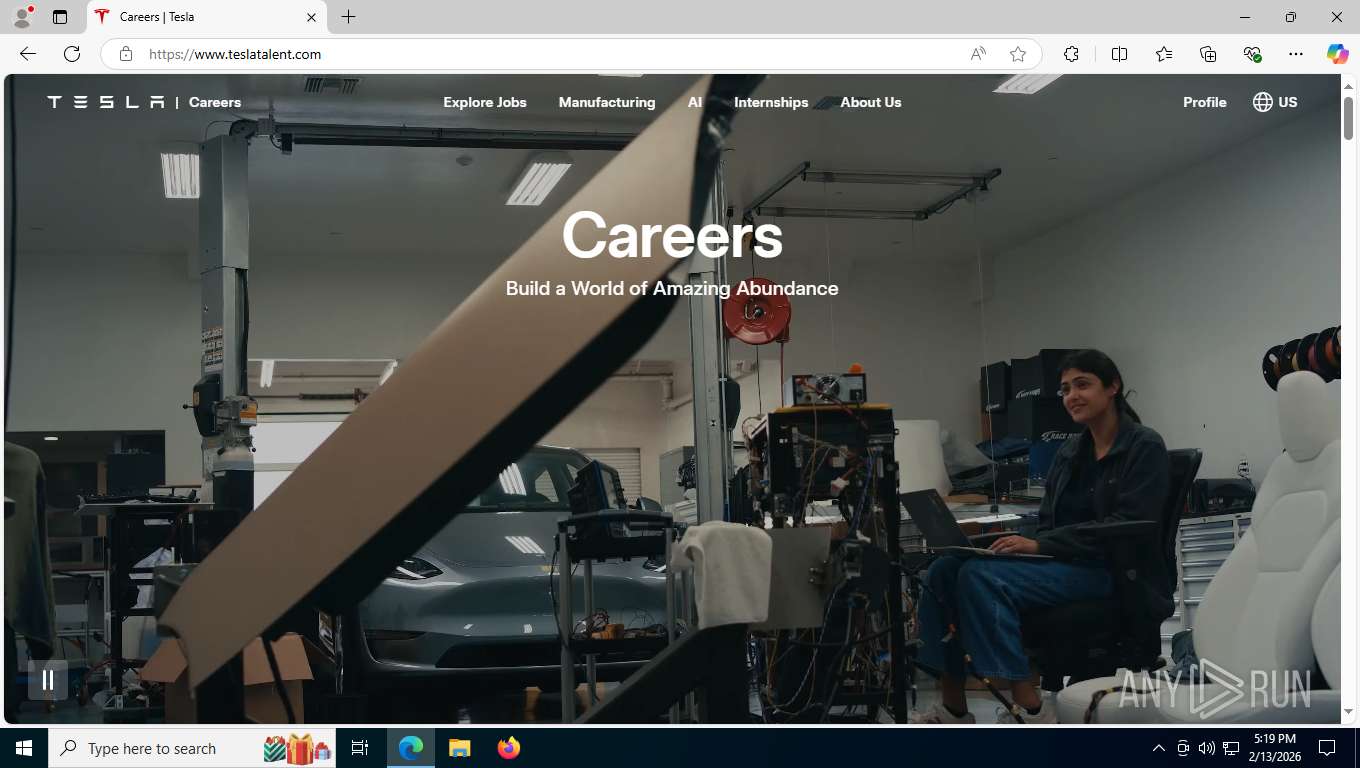Screen dimensions: 1360x768
Task: Open the meet now camera tray icon
Action: (x=1183, y=748)
